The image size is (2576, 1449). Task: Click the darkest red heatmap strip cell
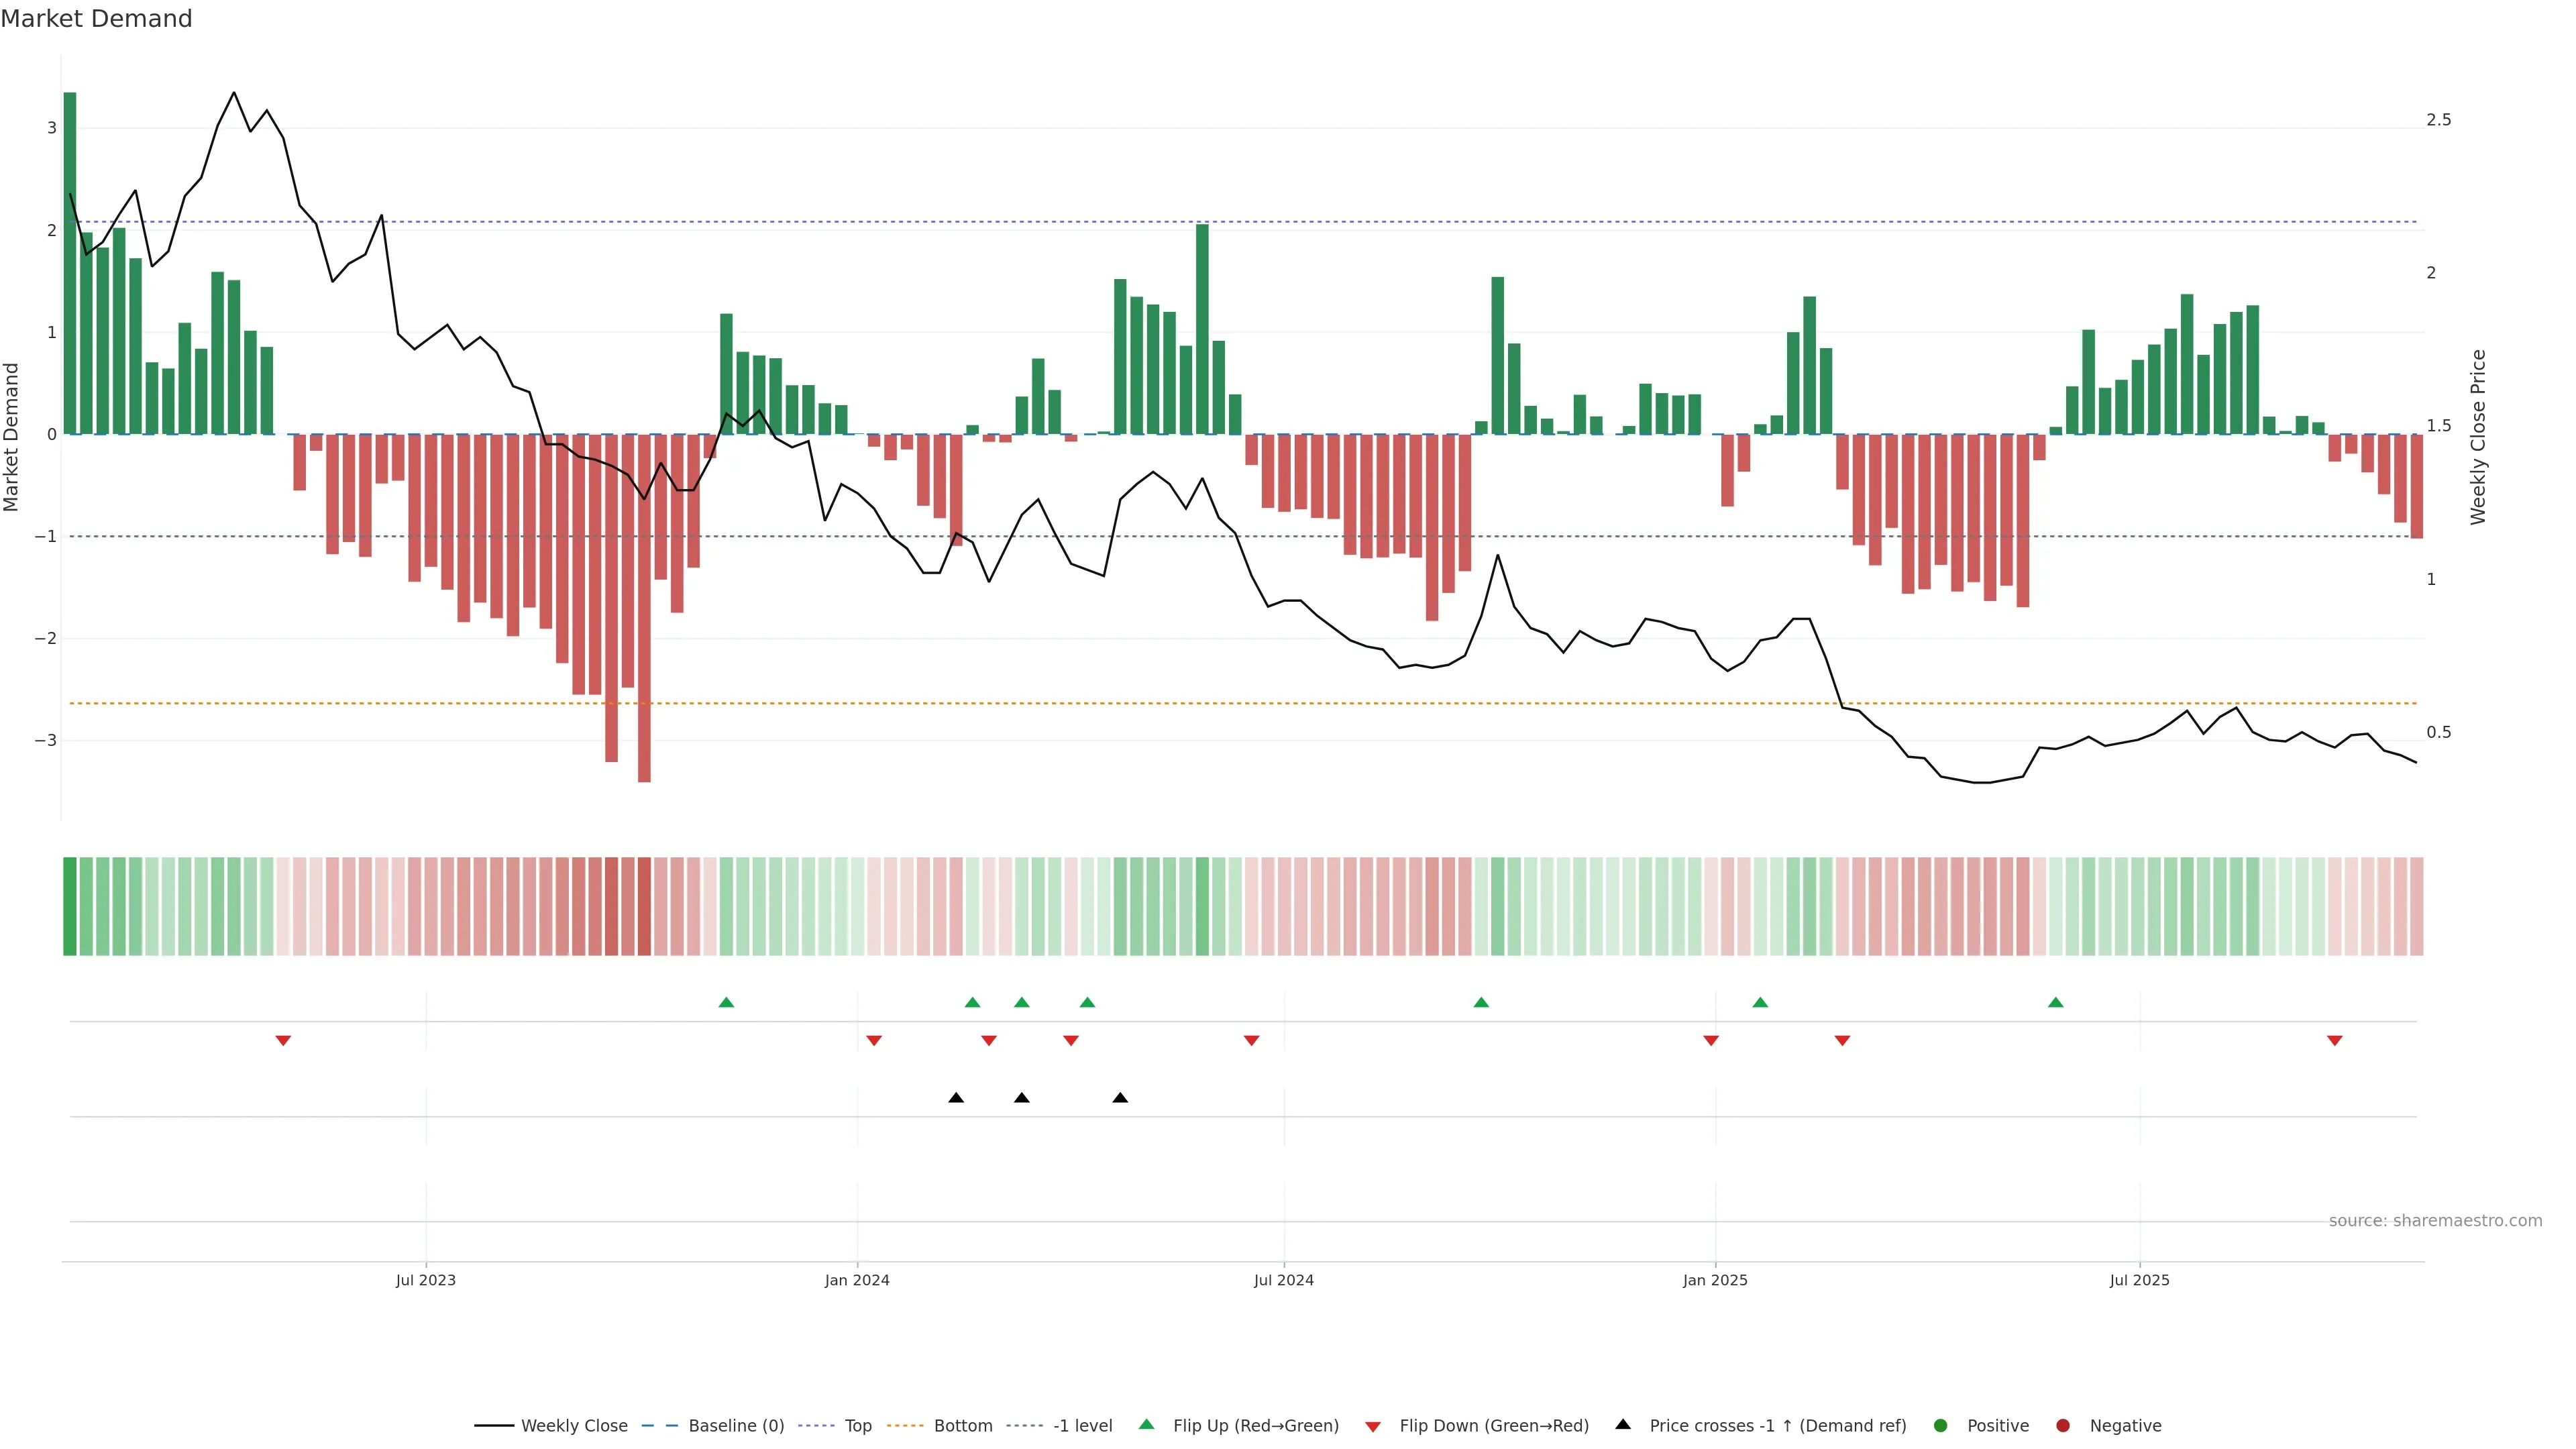tap(644, 906)
